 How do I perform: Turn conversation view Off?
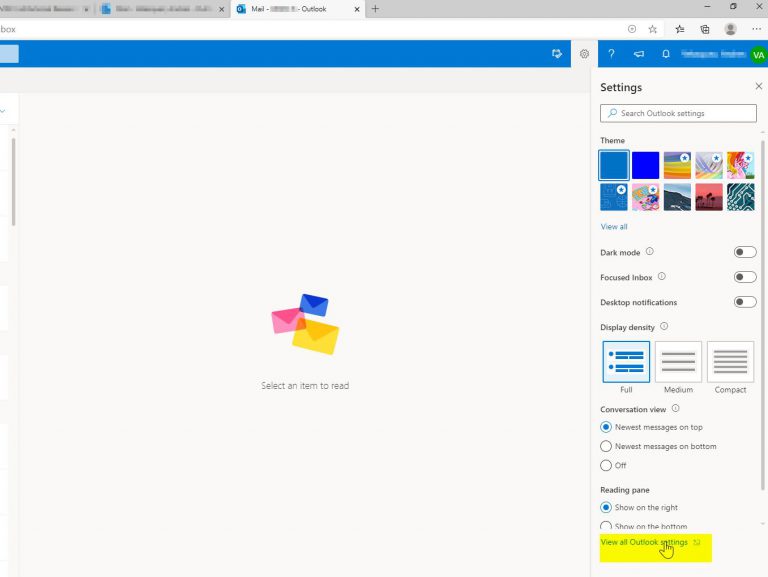[606, 465]
